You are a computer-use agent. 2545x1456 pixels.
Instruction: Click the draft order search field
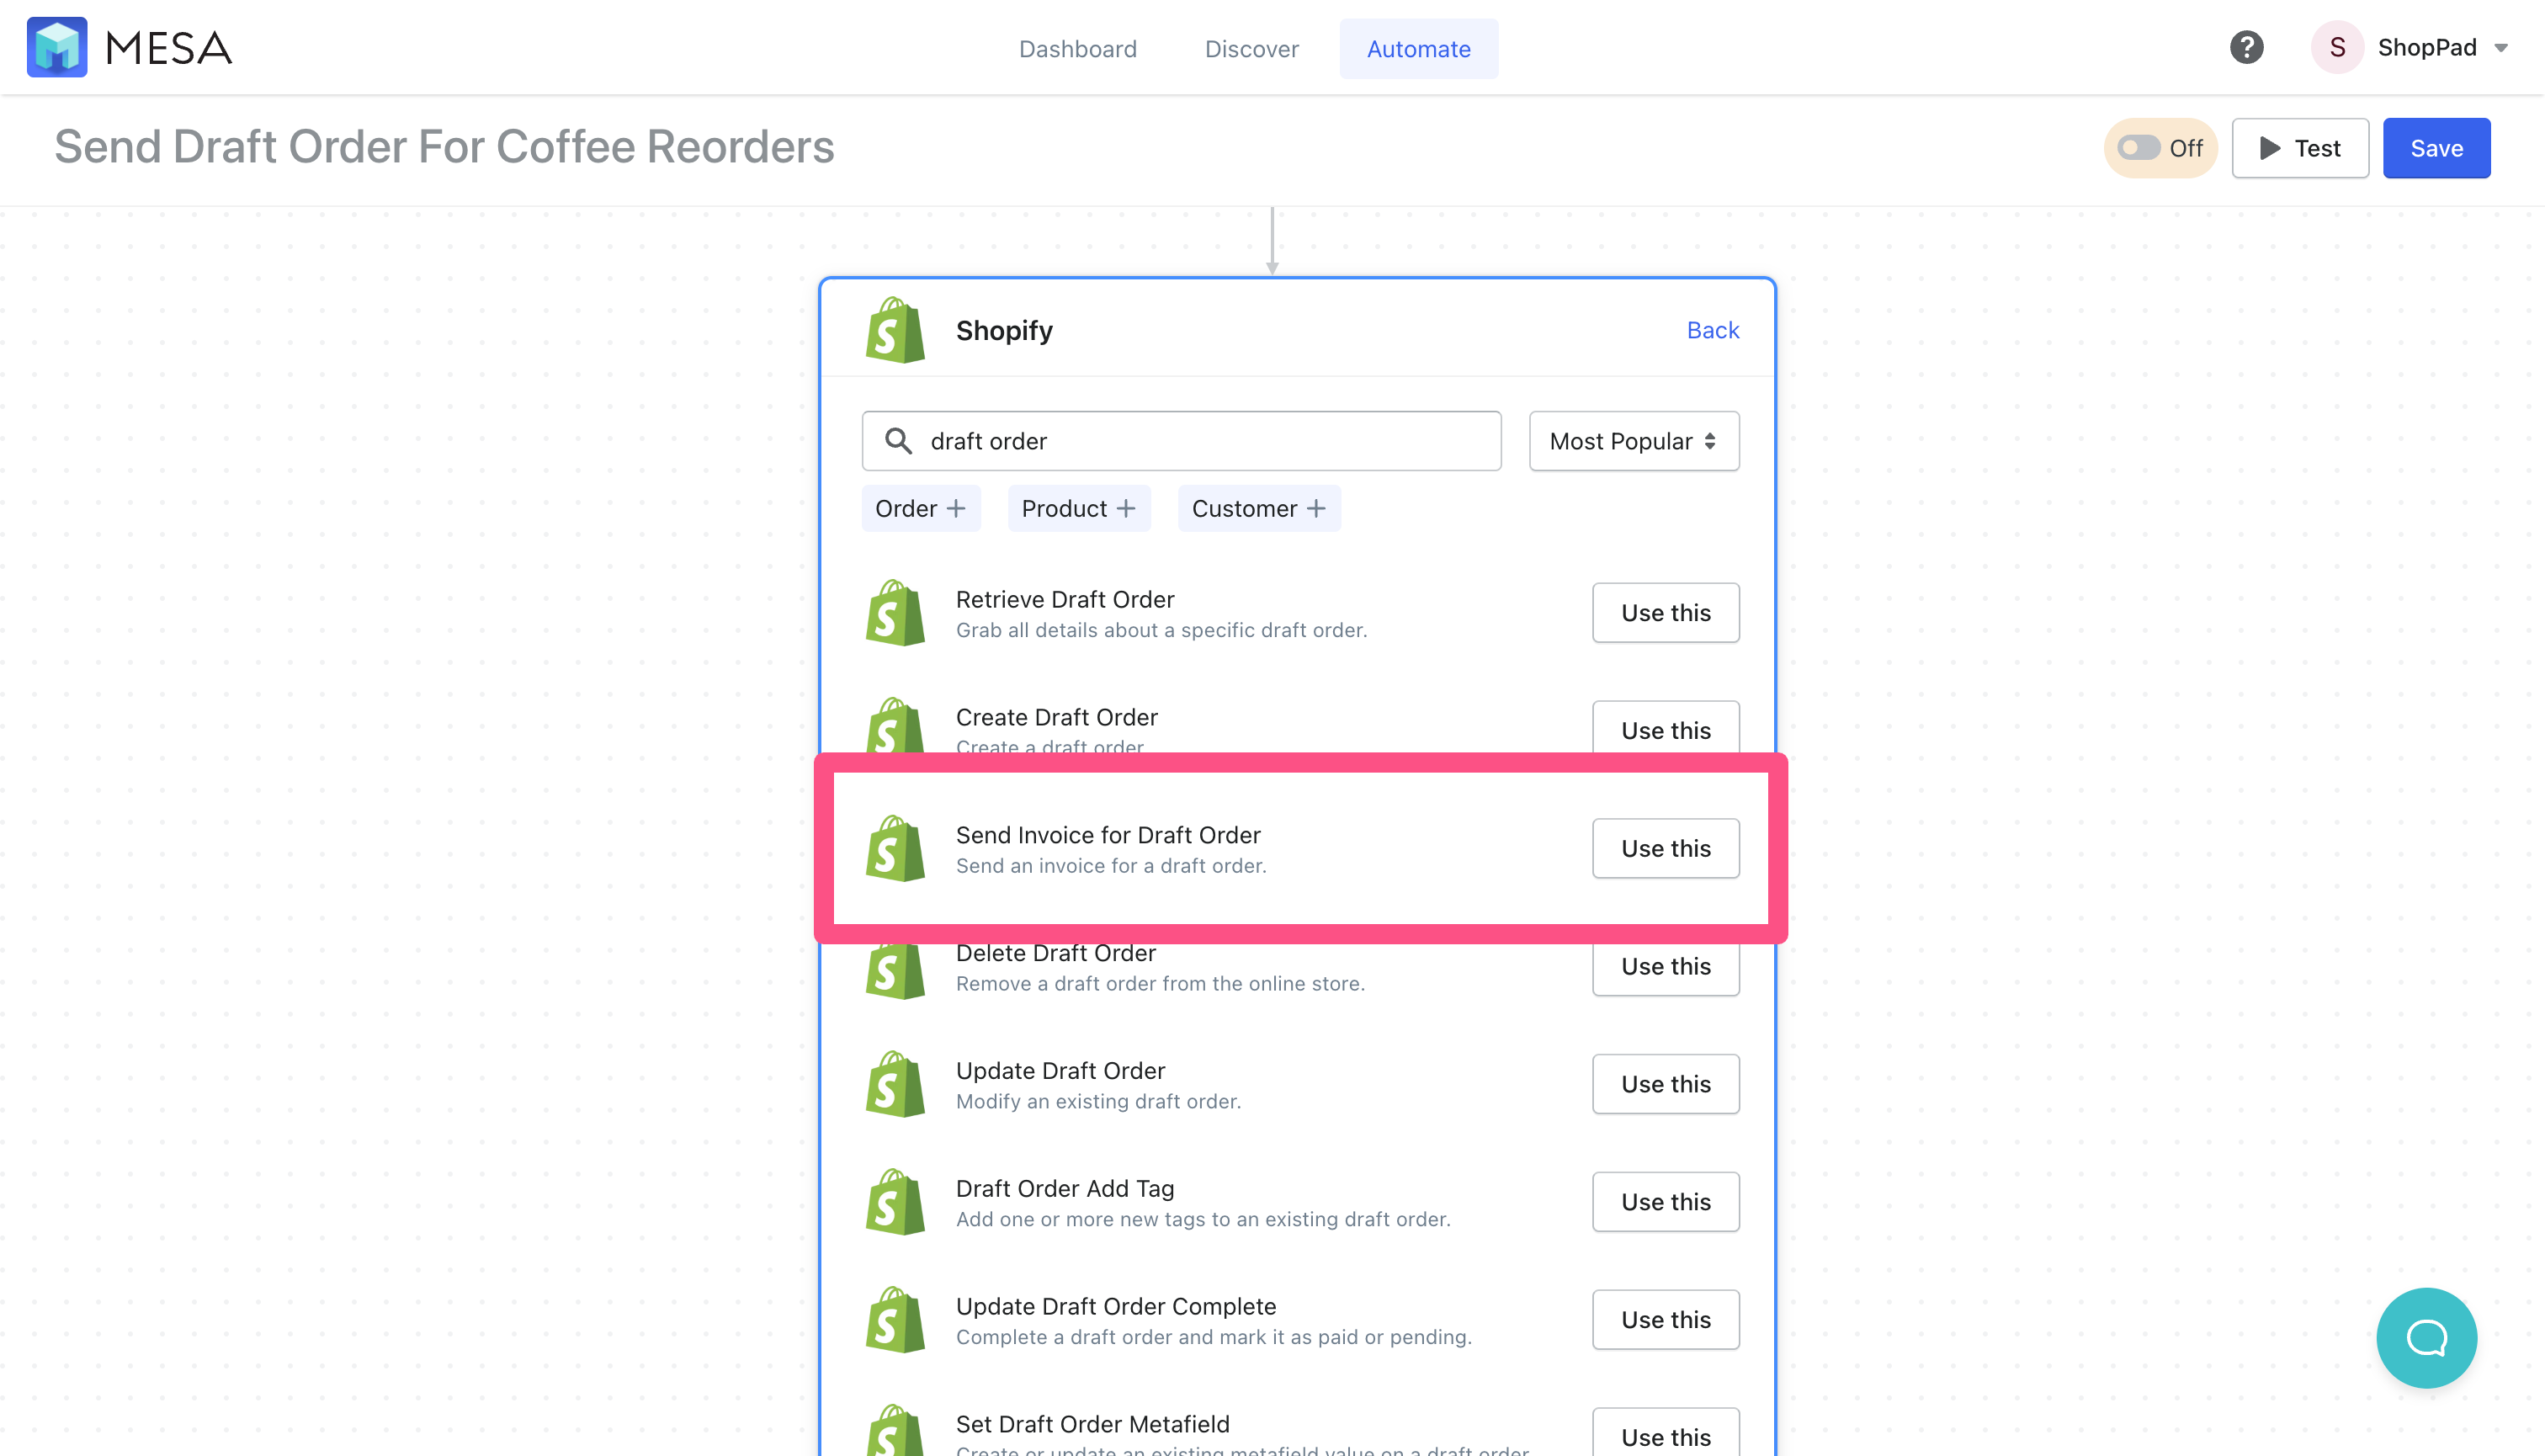click(x=1182, y=441)
